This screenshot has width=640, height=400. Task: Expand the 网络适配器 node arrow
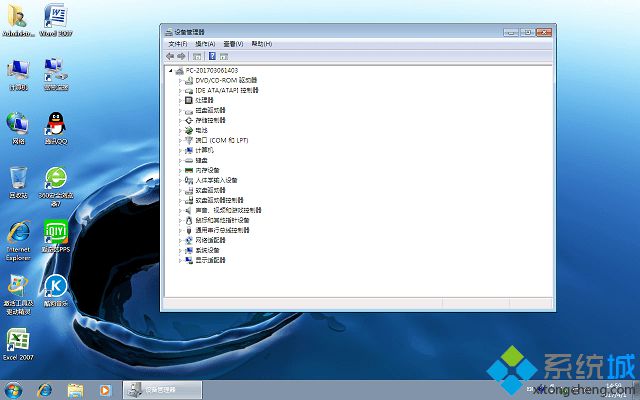(x=180, y=240)
